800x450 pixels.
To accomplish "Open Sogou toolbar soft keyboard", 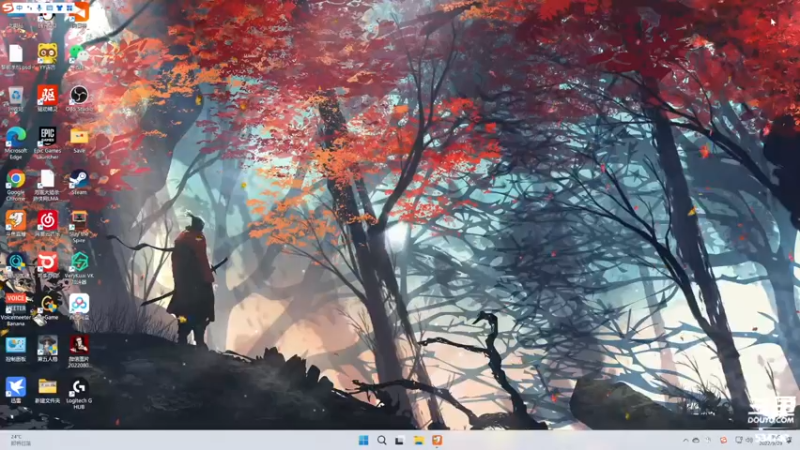I will click(49, 8).
